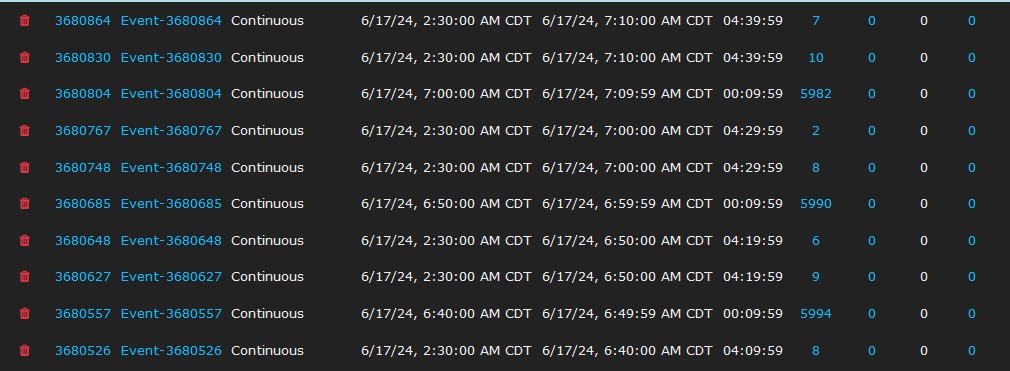Image resolution: width=1010 pixels, height=371 pixels.
Task: Open Event-3680526 name link
Action: point(171,350)
